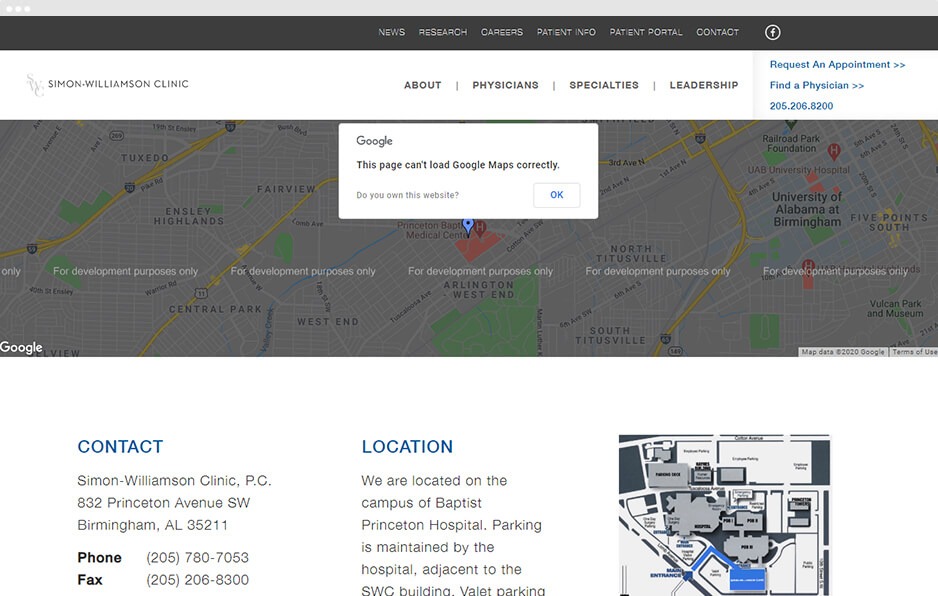Screen dimensions: 938x596
Task: Click the address line 832 Princeton Avenue SW
Action: [x=164, y=503]
